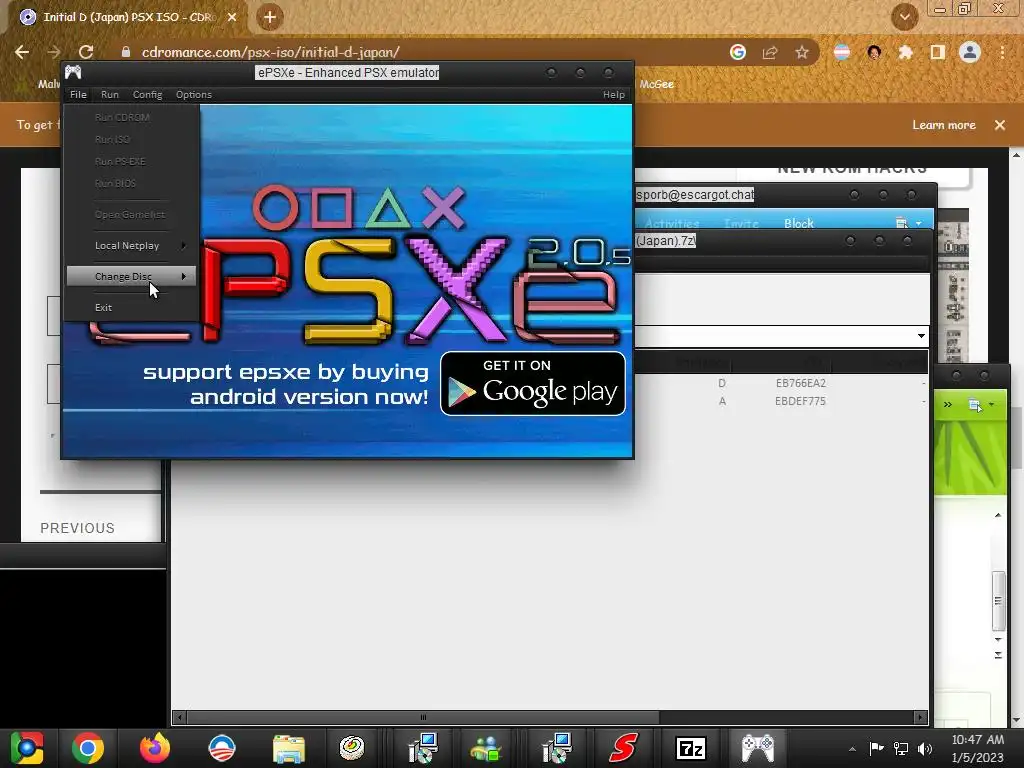Click the webpage vertical scrollbar up arrow
Viewport: 1024px width, 768px height.
coord(1016,155)
